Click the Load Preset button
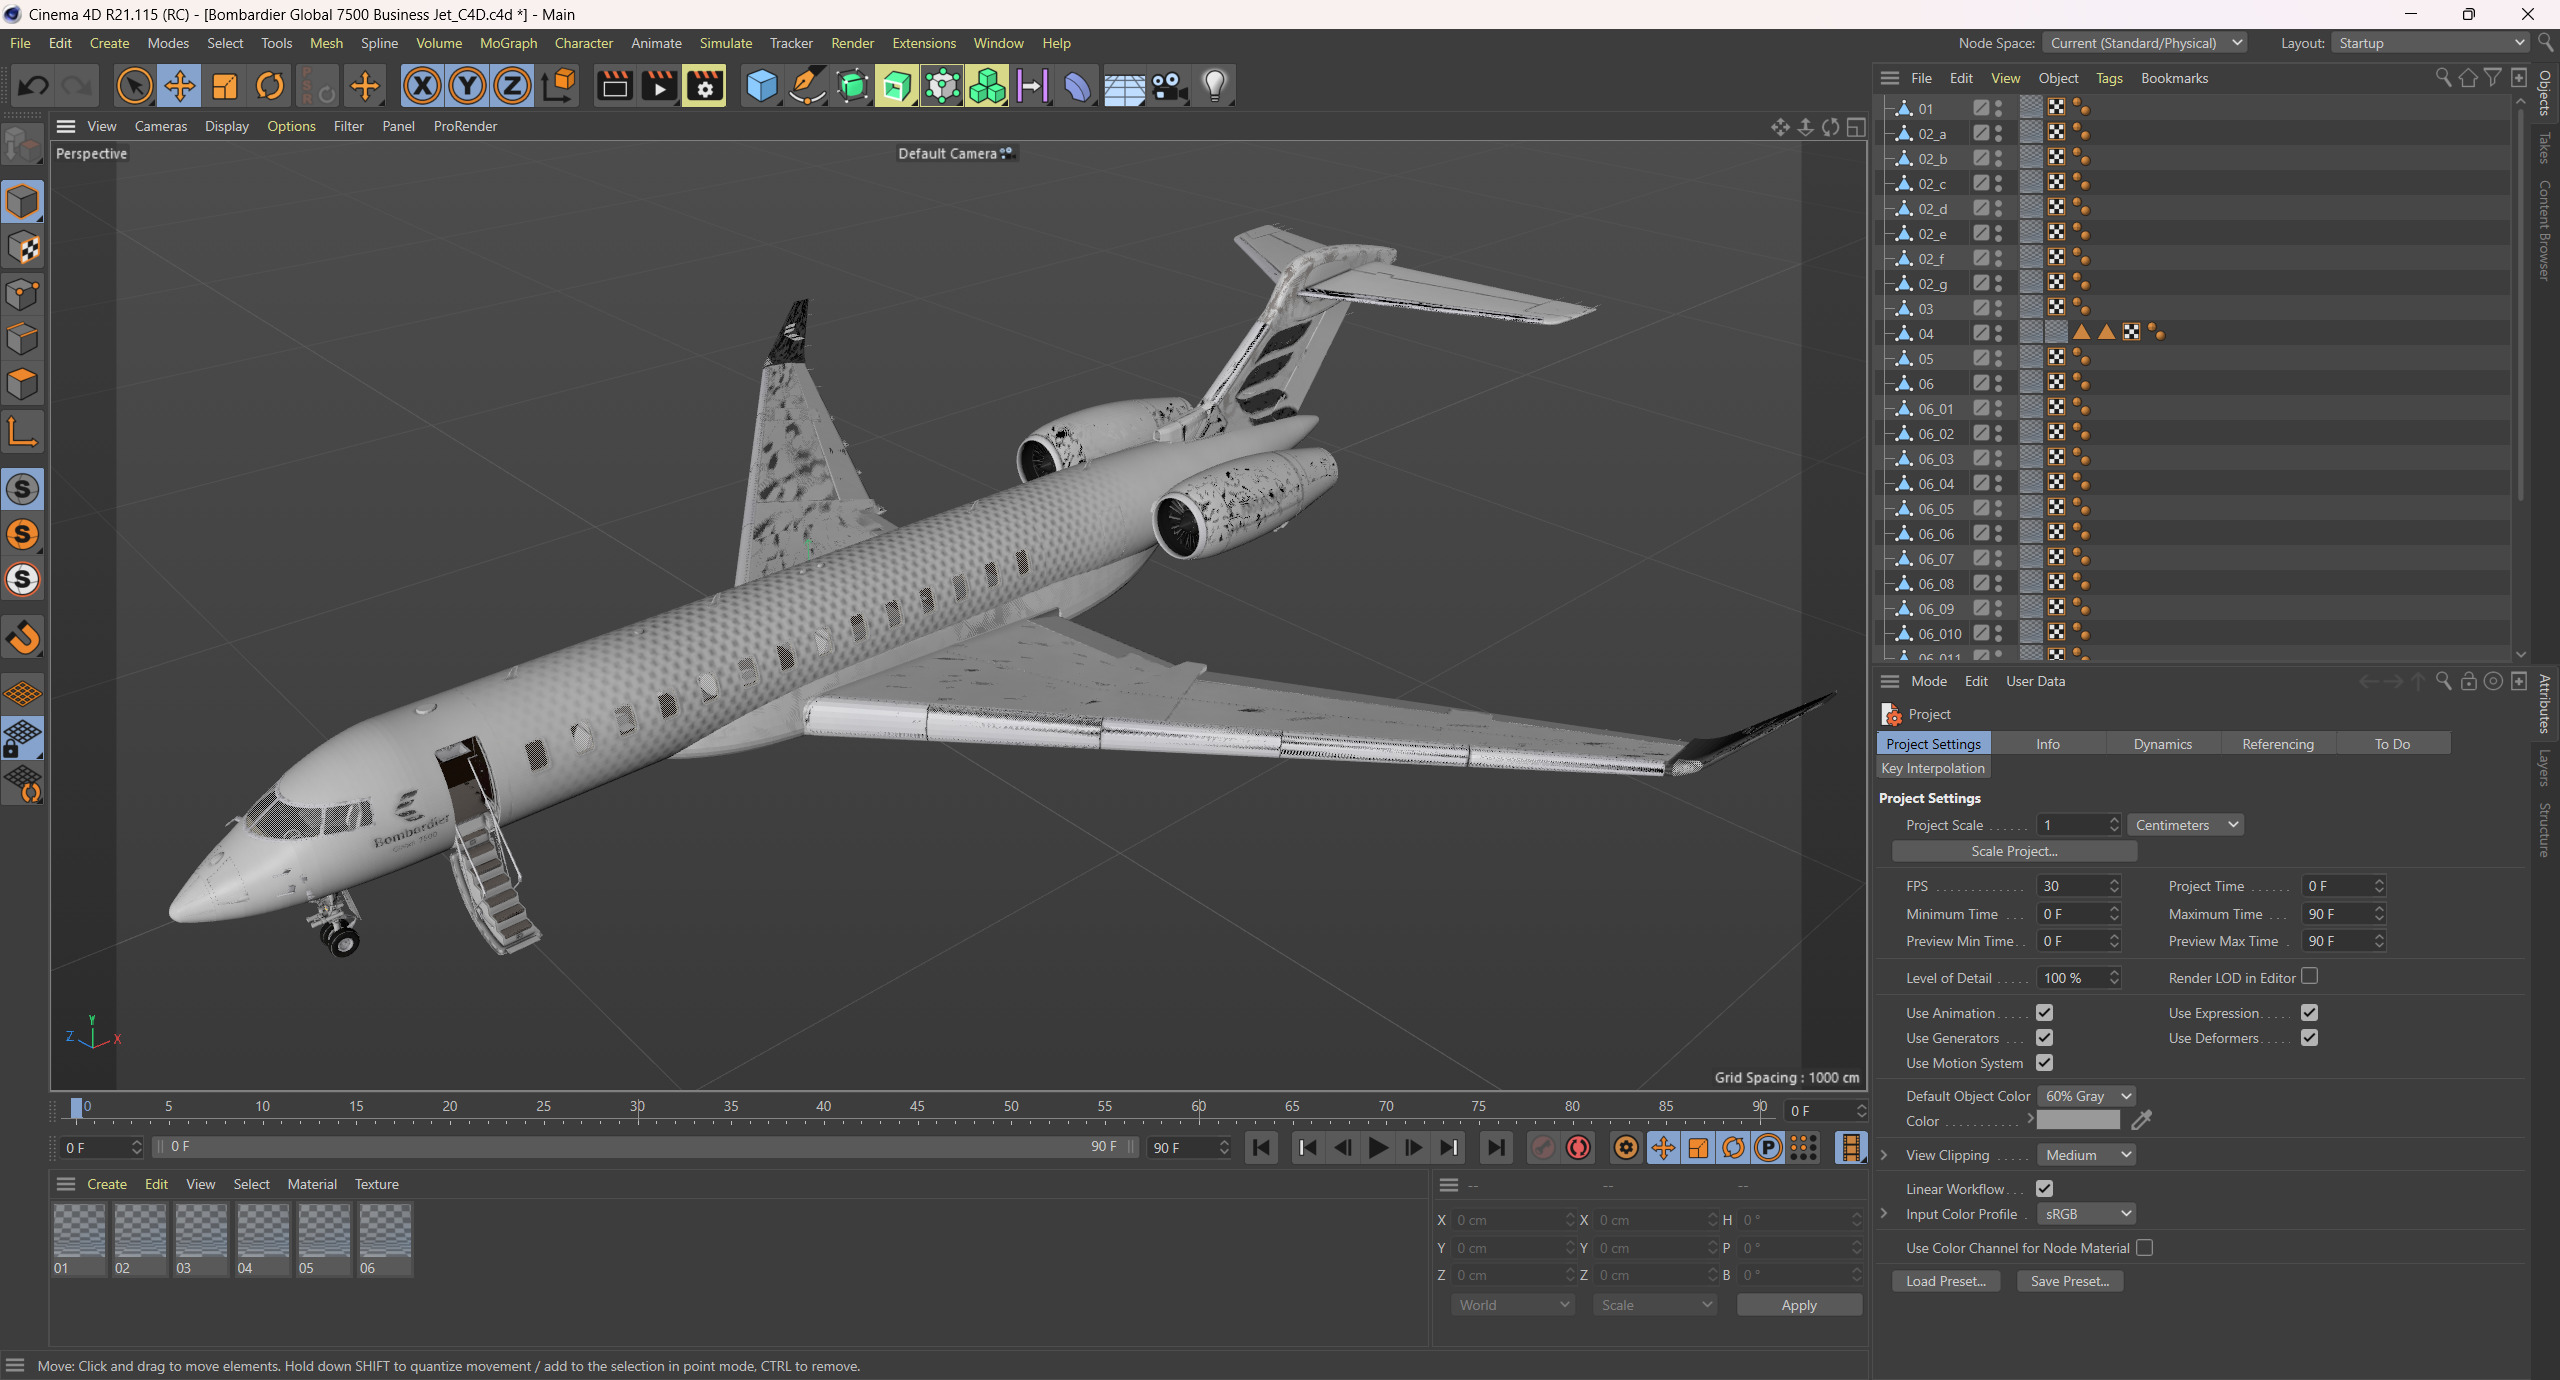 (1945, 1281)
